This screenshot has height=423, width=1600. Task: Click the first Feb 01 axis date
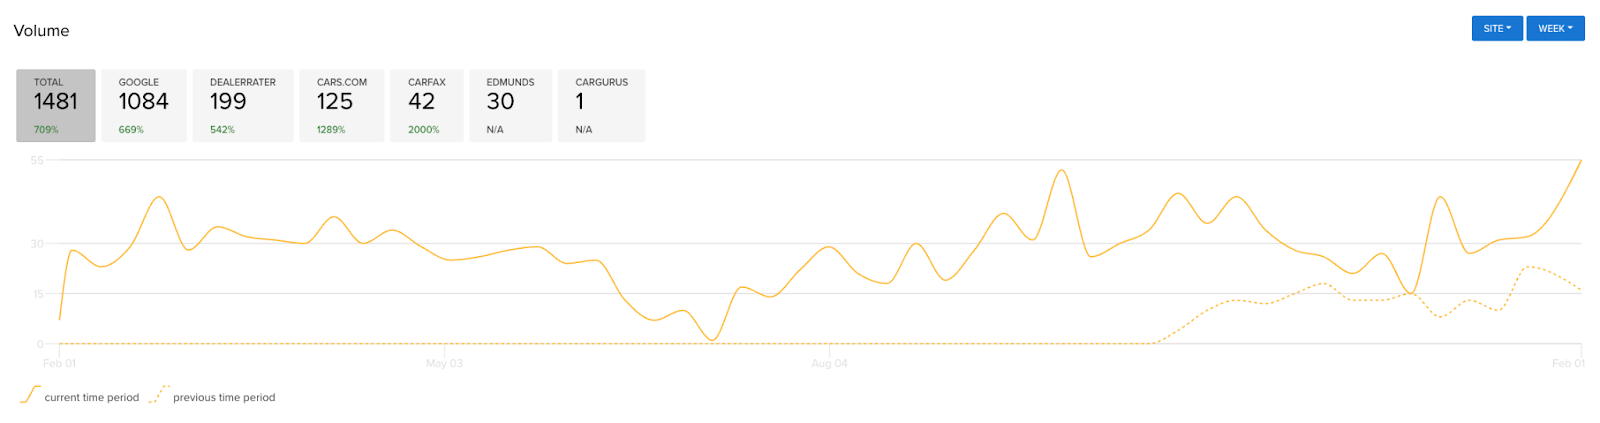[x=59, y=363]
